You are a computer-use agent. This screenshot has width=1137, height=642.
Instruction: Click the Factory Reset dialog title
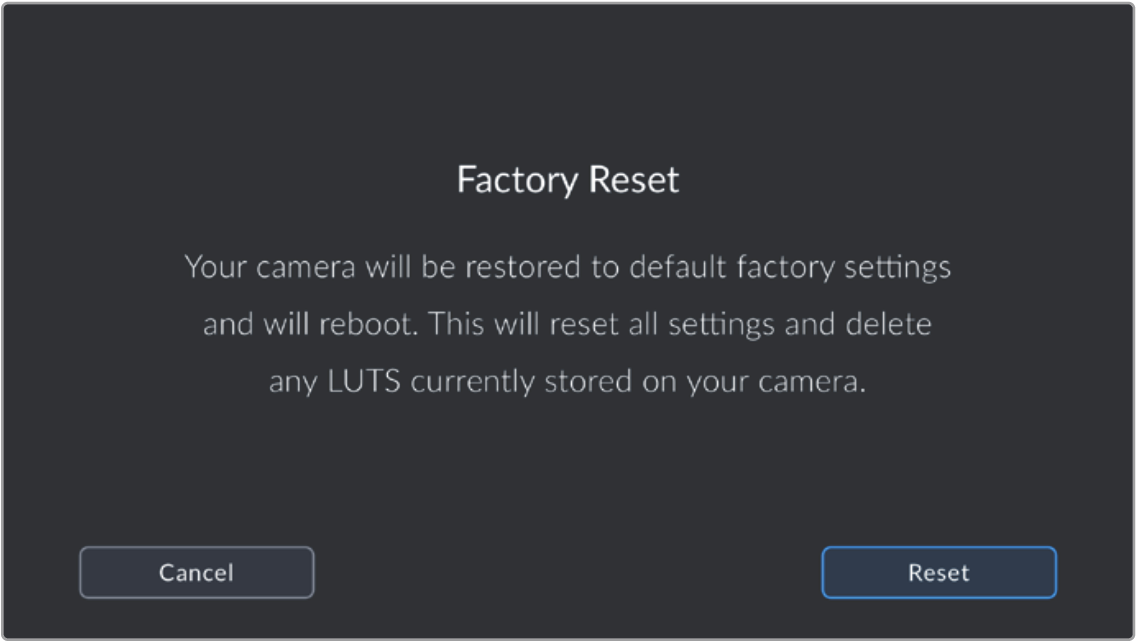(568, 180)
